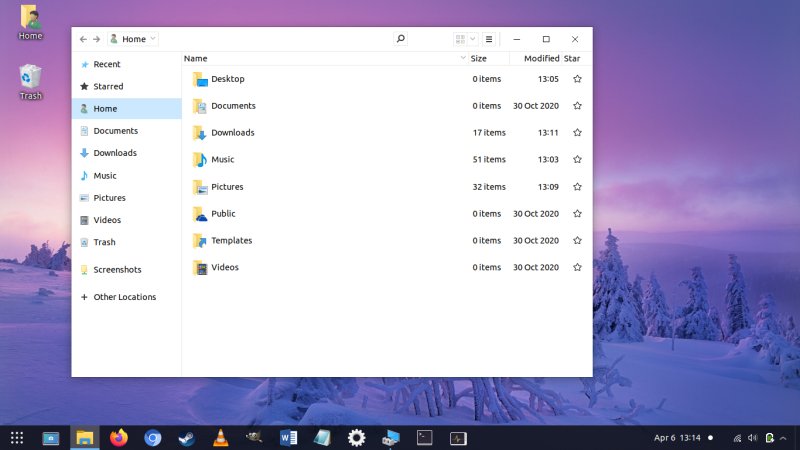Viewport: 800px width, 450px height.
Task: Star the Documents folder
Action: pos(577,106)
